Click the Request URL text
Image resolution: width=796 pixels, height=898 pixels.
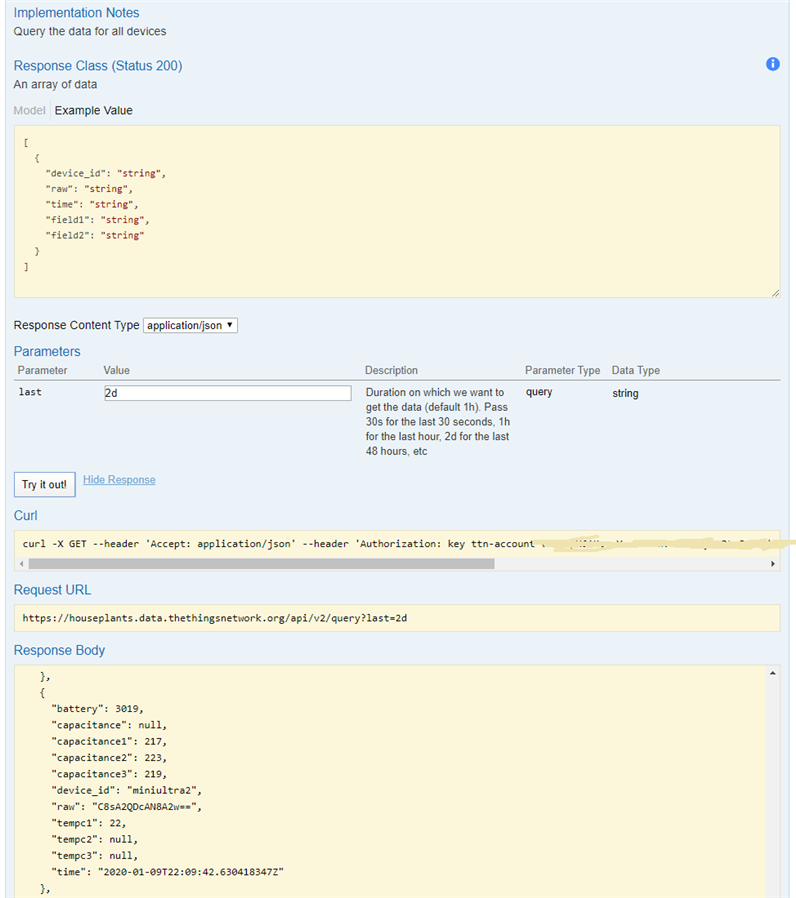[x=214, y=618]
